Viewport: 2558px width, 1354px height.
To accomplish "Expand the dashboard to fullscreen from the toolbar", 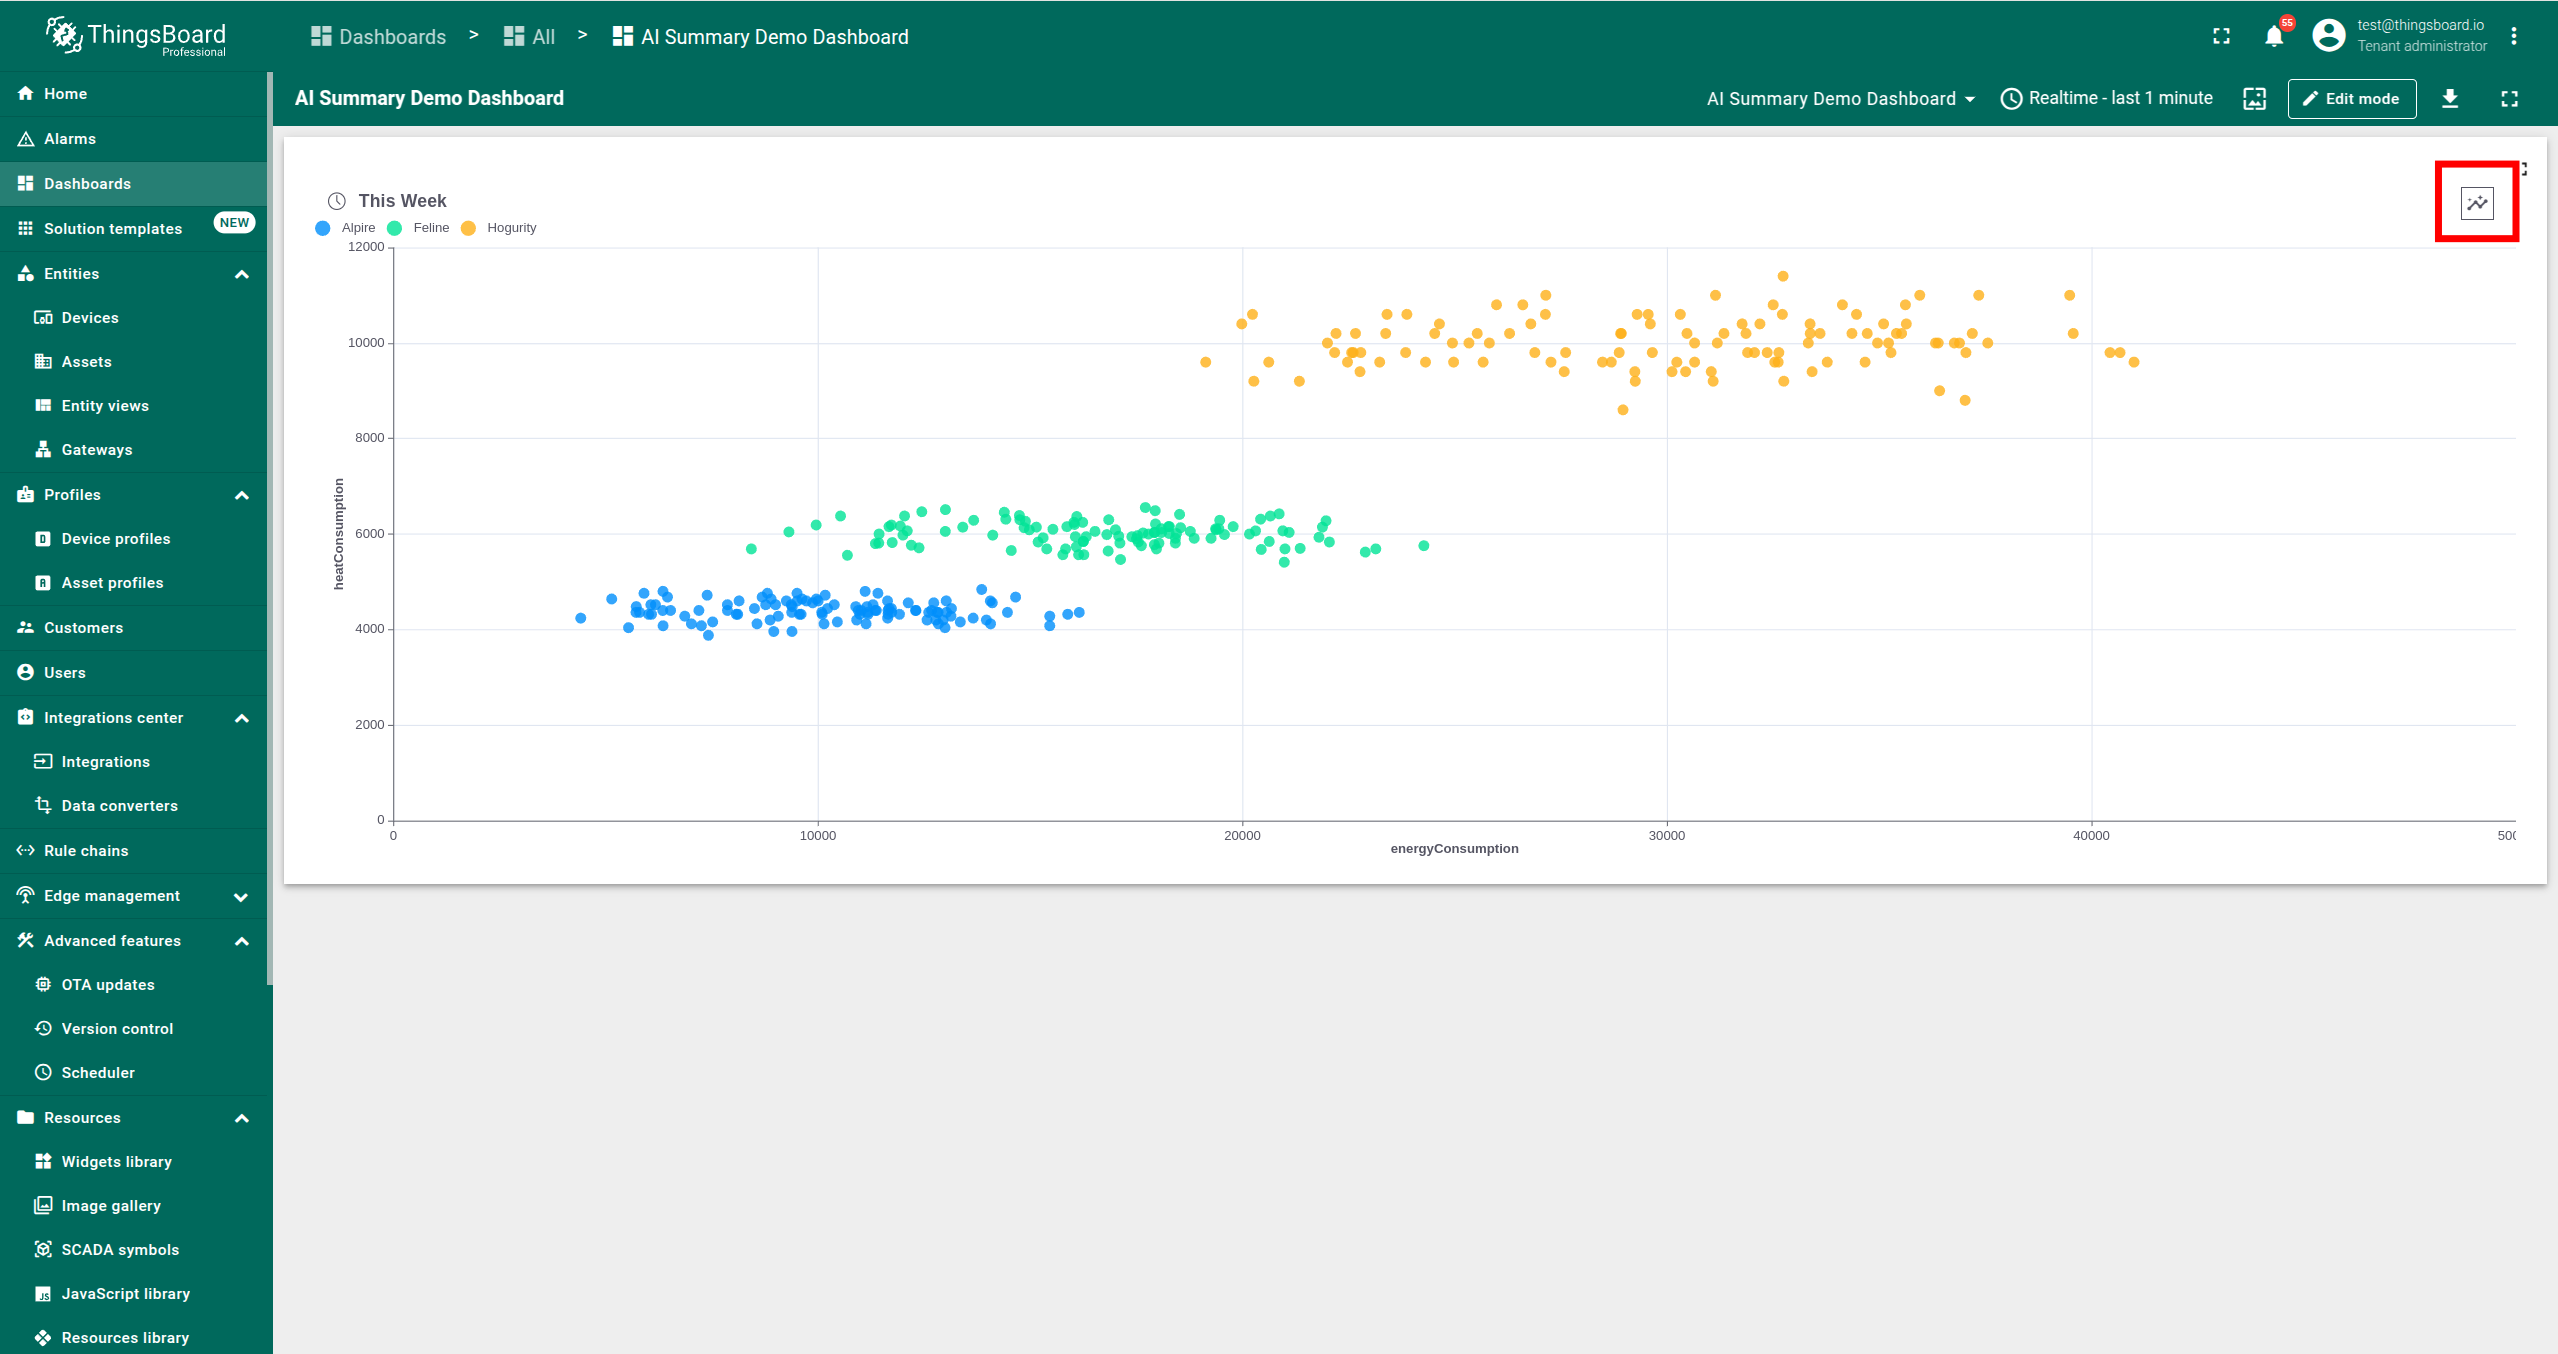I will [2509, 98].
